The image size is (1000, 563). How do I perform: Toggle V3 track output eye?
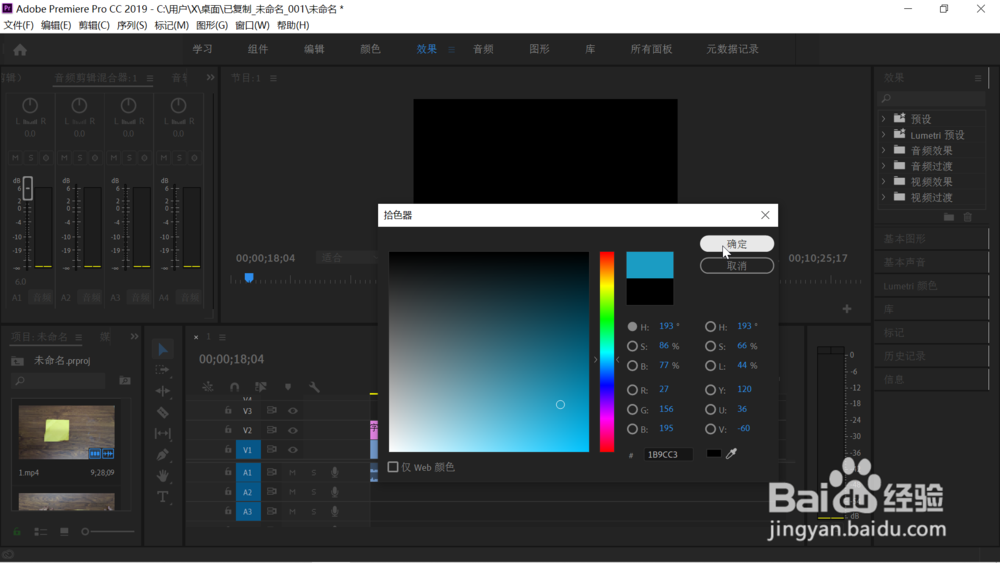293,411
